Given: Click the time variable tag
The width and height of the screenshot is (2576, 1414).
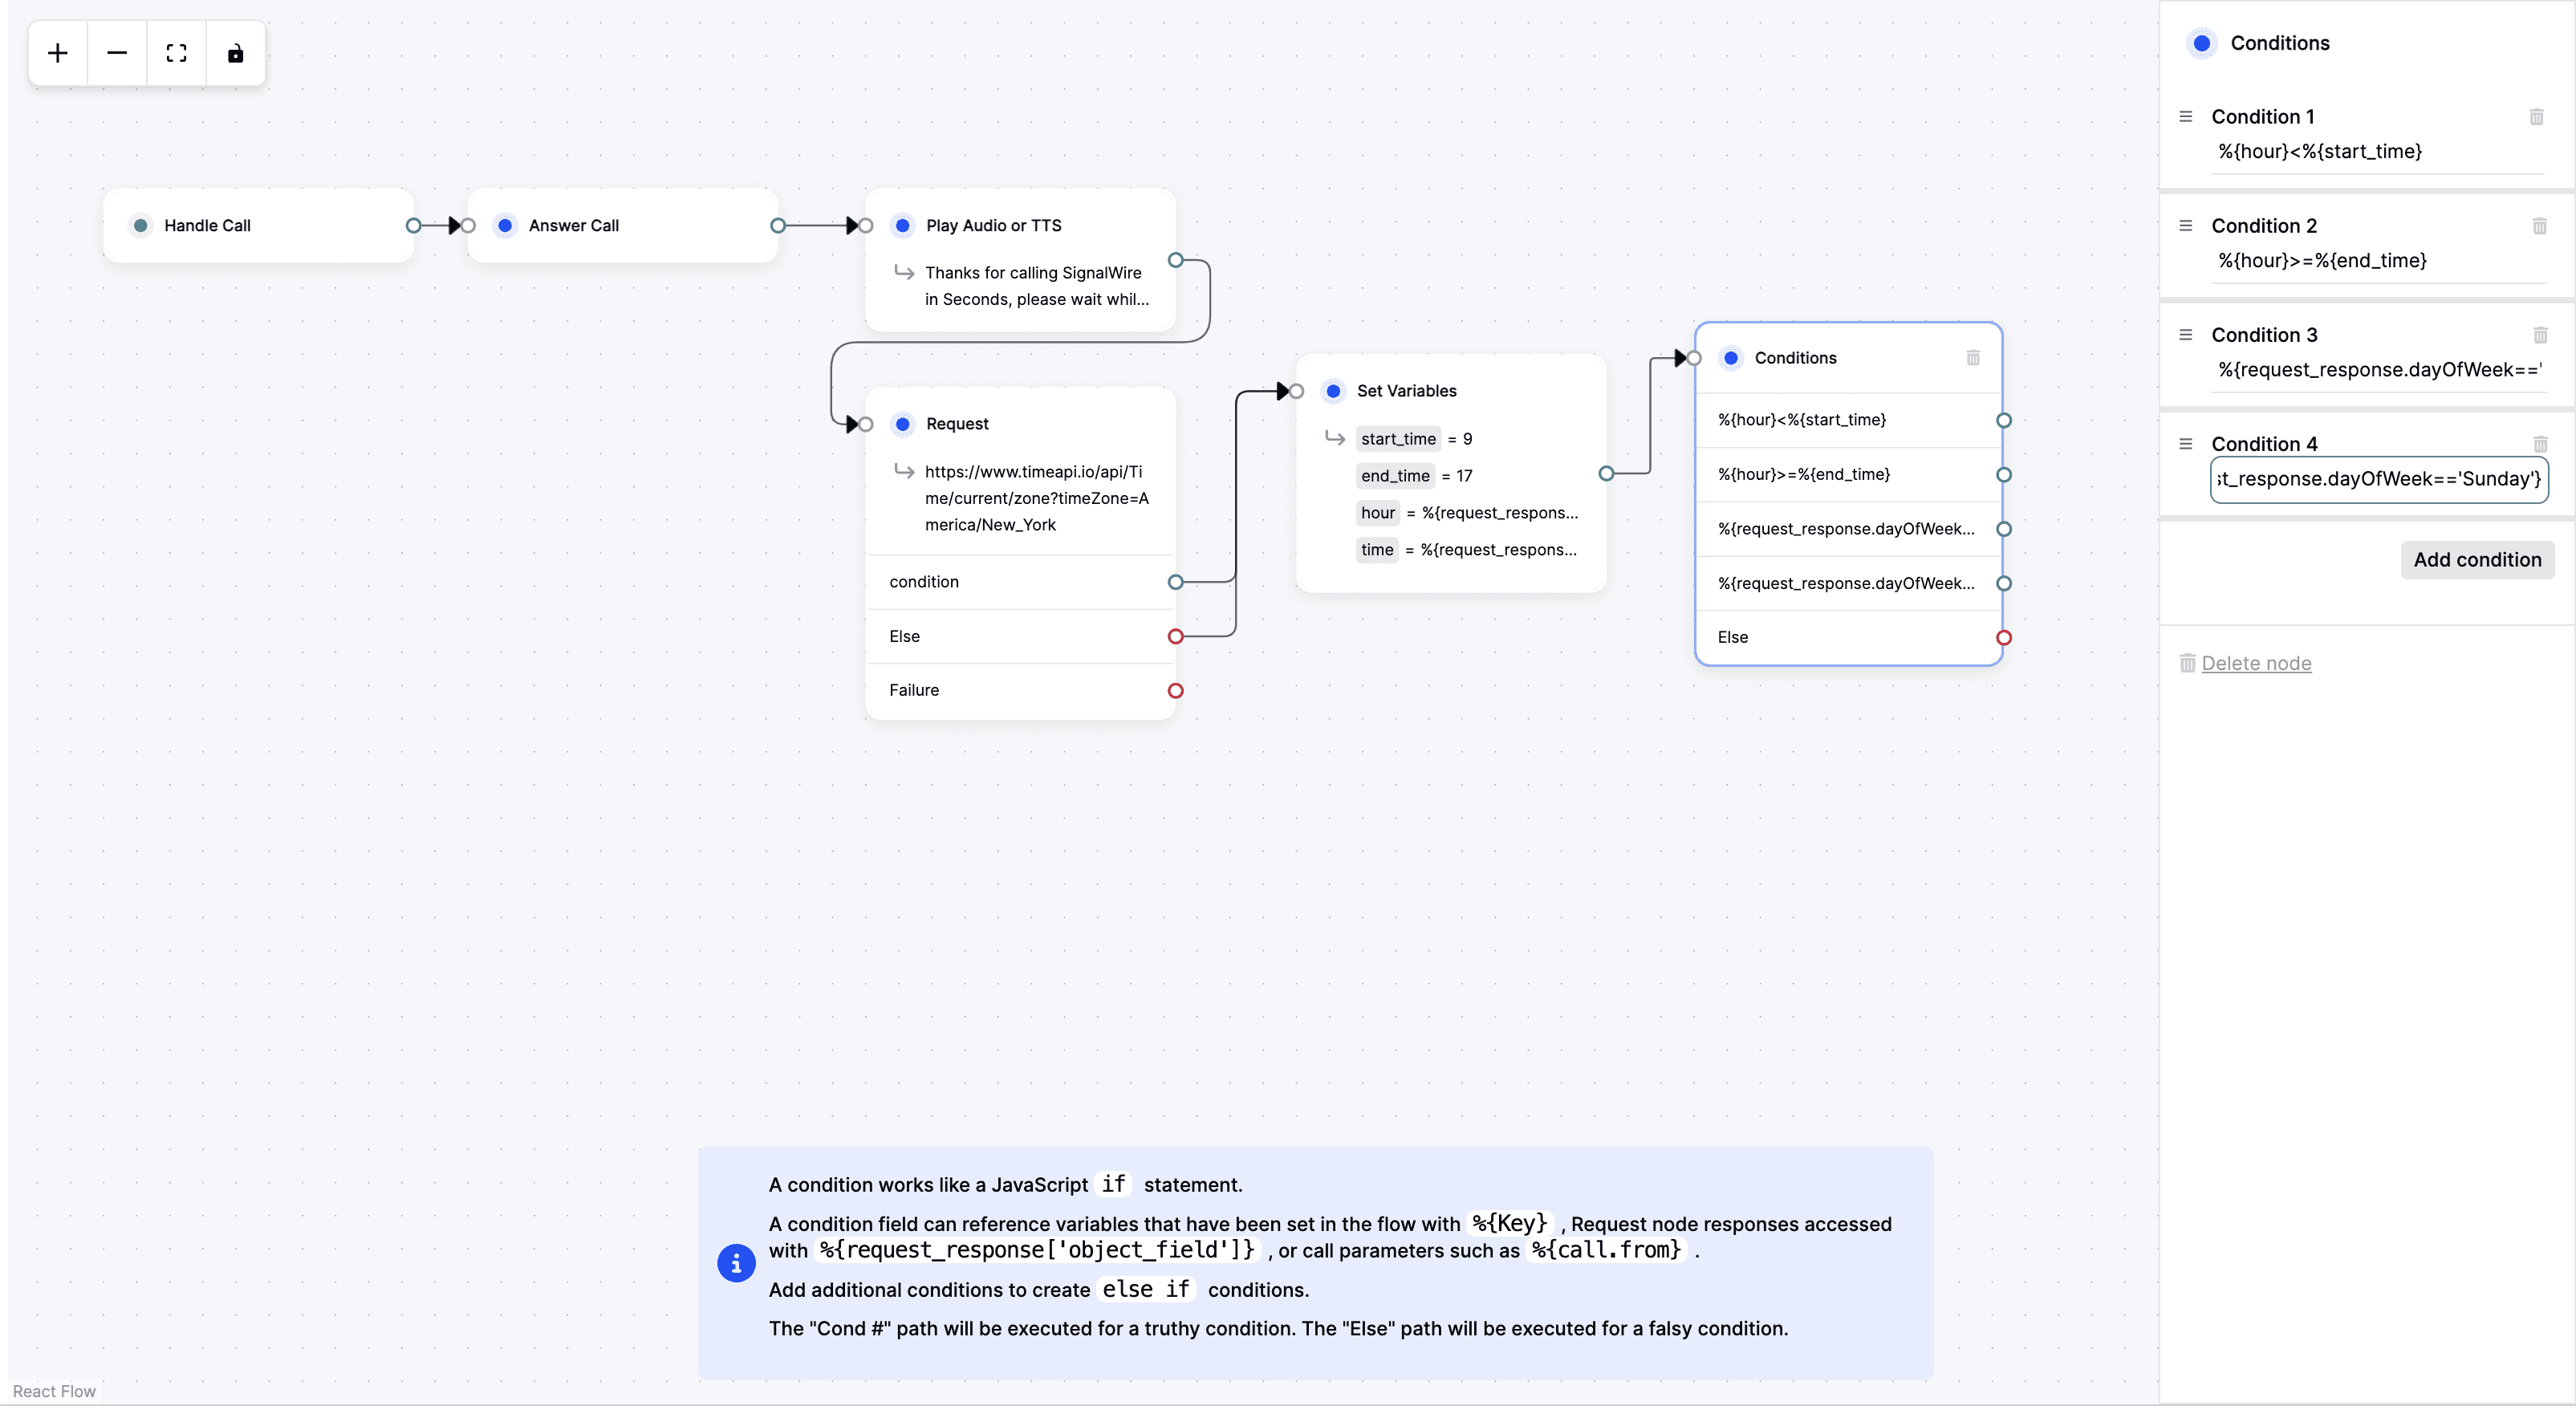Looking at the screenshot, I should coord(1376,550).
